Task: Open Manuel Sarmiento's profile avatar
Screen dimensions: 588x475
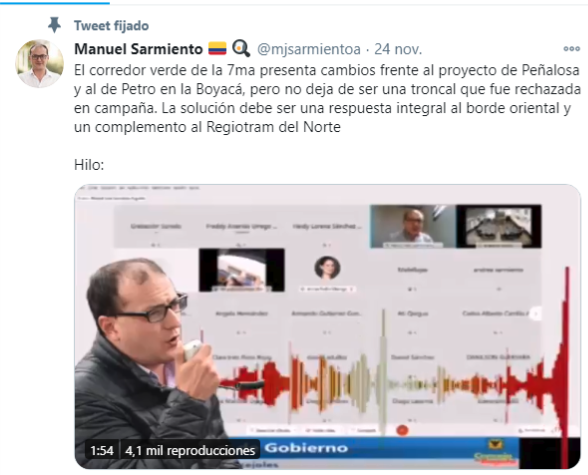Action: [x=39, y=63]
